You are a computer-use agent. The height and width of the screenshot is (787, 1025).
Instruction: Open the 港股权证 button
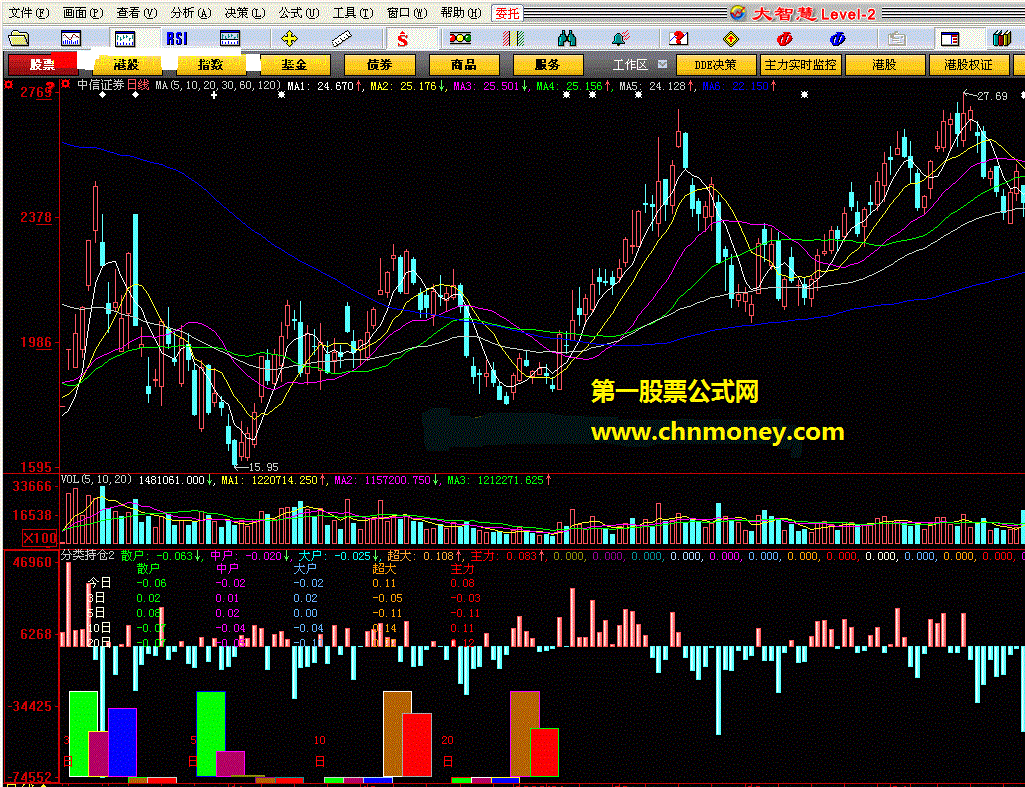(x=969, y=65)
